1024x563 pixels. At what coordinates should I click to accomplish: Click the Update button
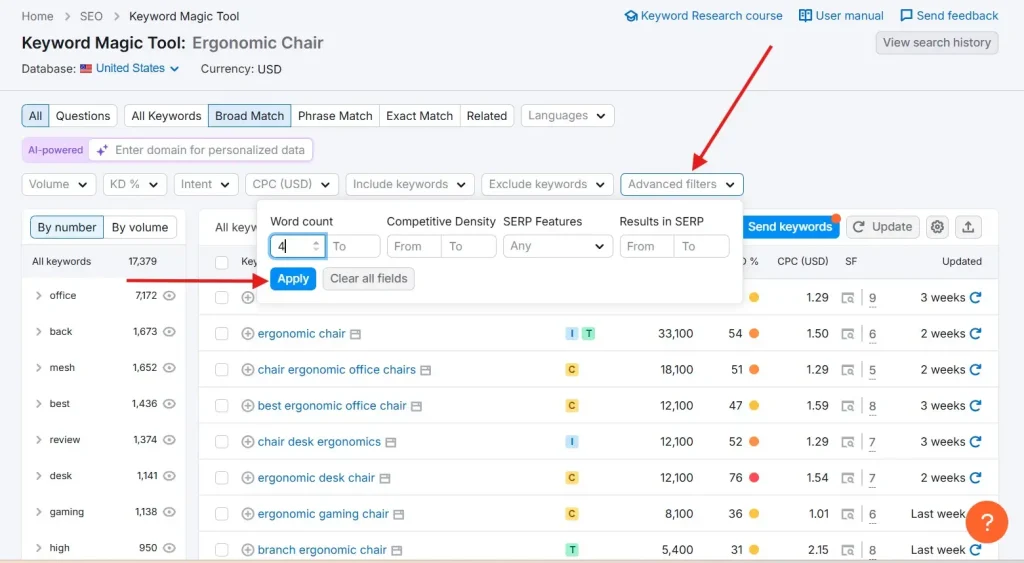(x=883, y=227)
